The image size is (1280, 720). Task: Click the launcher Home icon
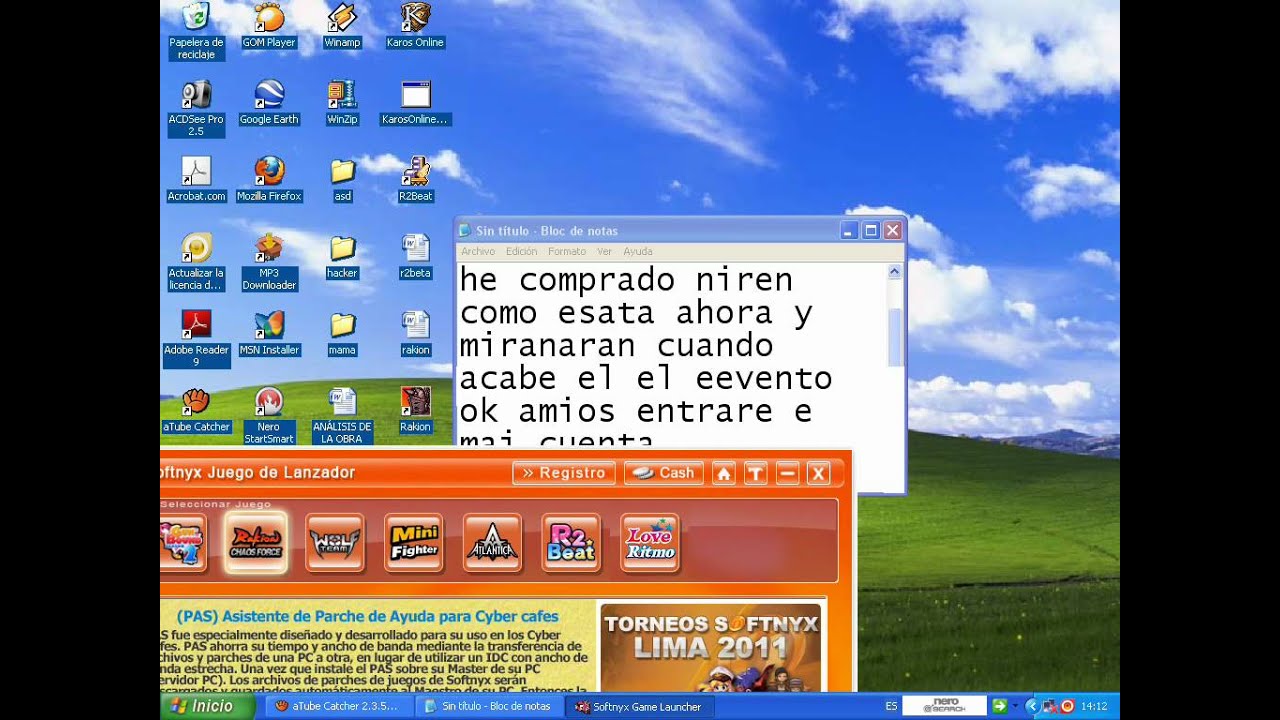(x=723, y=473)
